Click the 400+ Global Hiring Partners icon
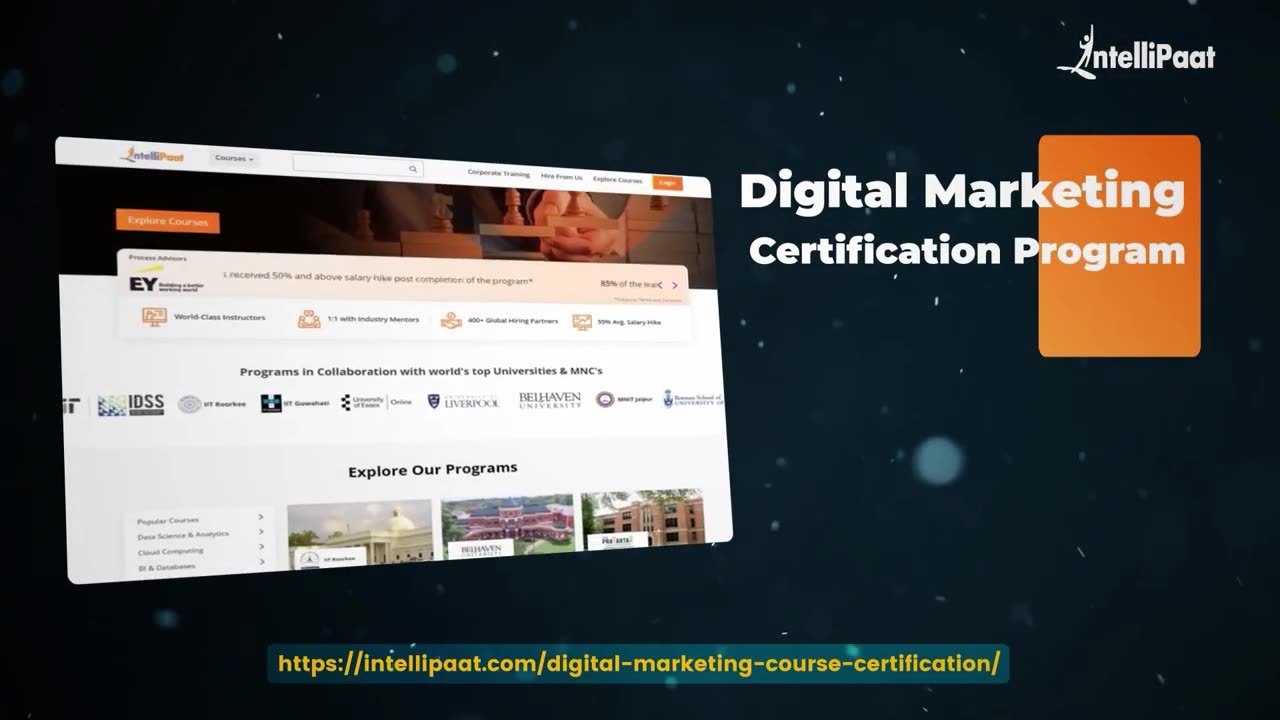 tap(451, 321)
